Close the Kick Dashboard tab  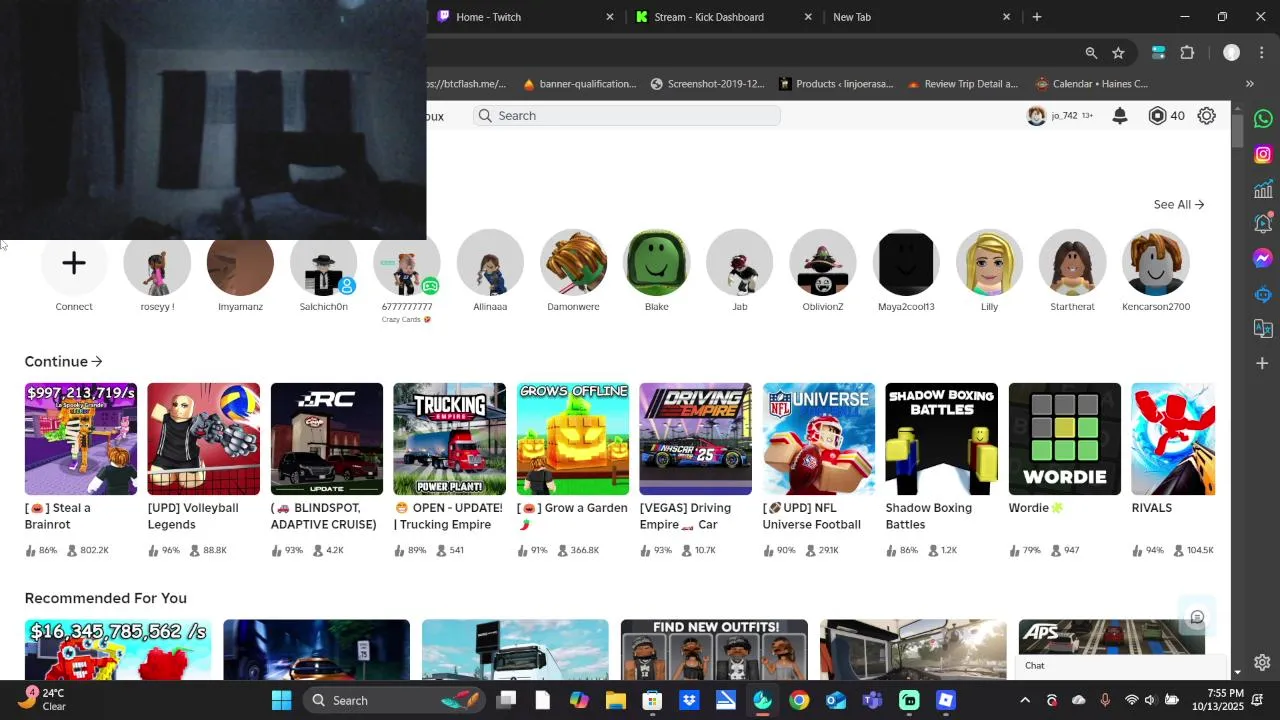(808, 17)
